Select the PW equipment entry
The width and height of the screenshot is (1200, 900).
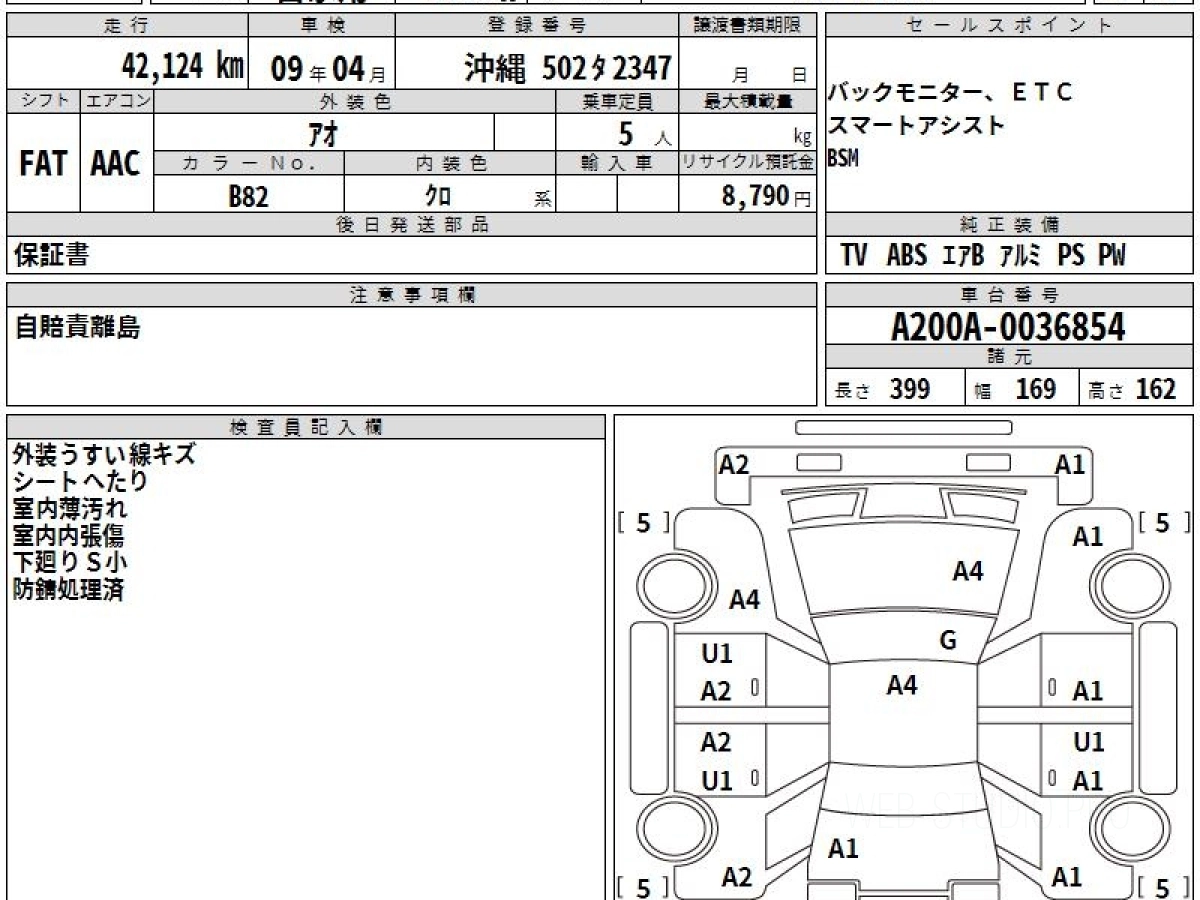[1112, 256]
